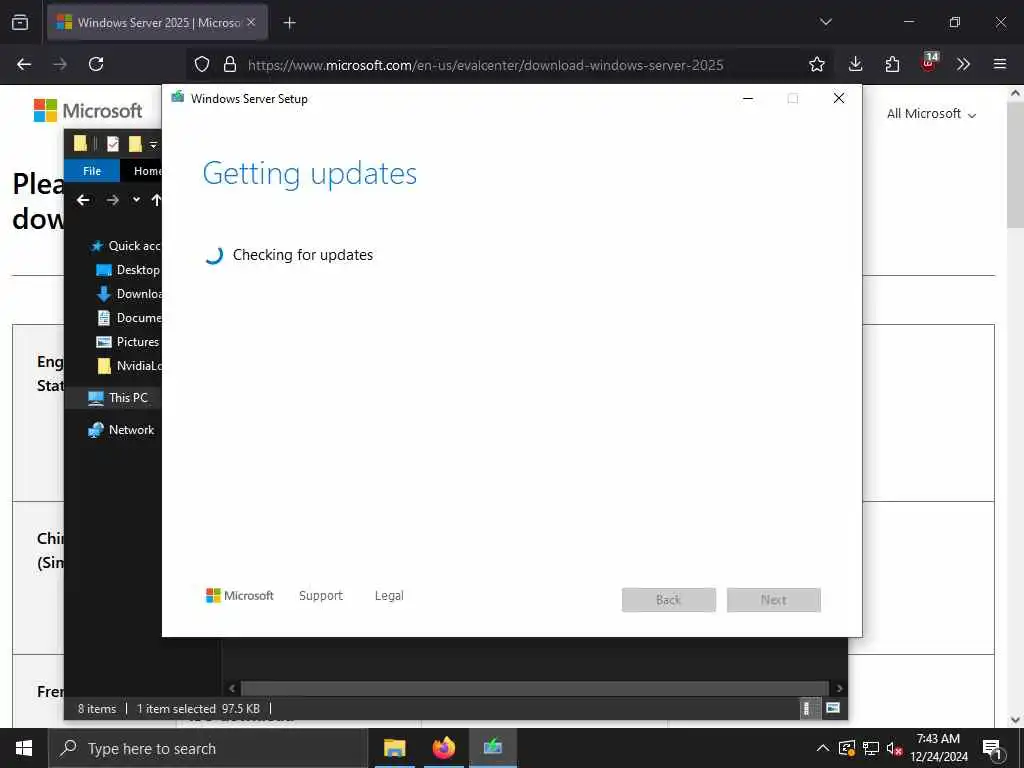The height and width of the screenshot is (768, 1024).
Task: Click Windows Server Setup title icon
Action: pyautogui.click(x=178, y=98)
